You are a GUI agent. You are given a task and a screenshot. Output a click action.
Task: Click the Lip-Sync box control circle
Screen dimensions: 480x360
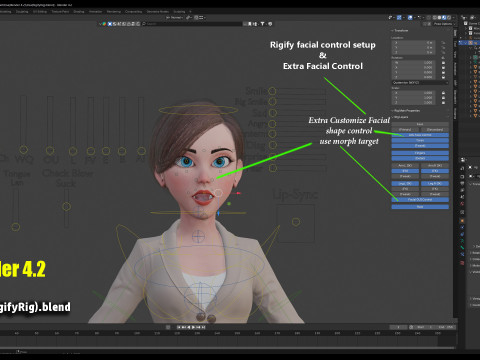click(296, 222)
